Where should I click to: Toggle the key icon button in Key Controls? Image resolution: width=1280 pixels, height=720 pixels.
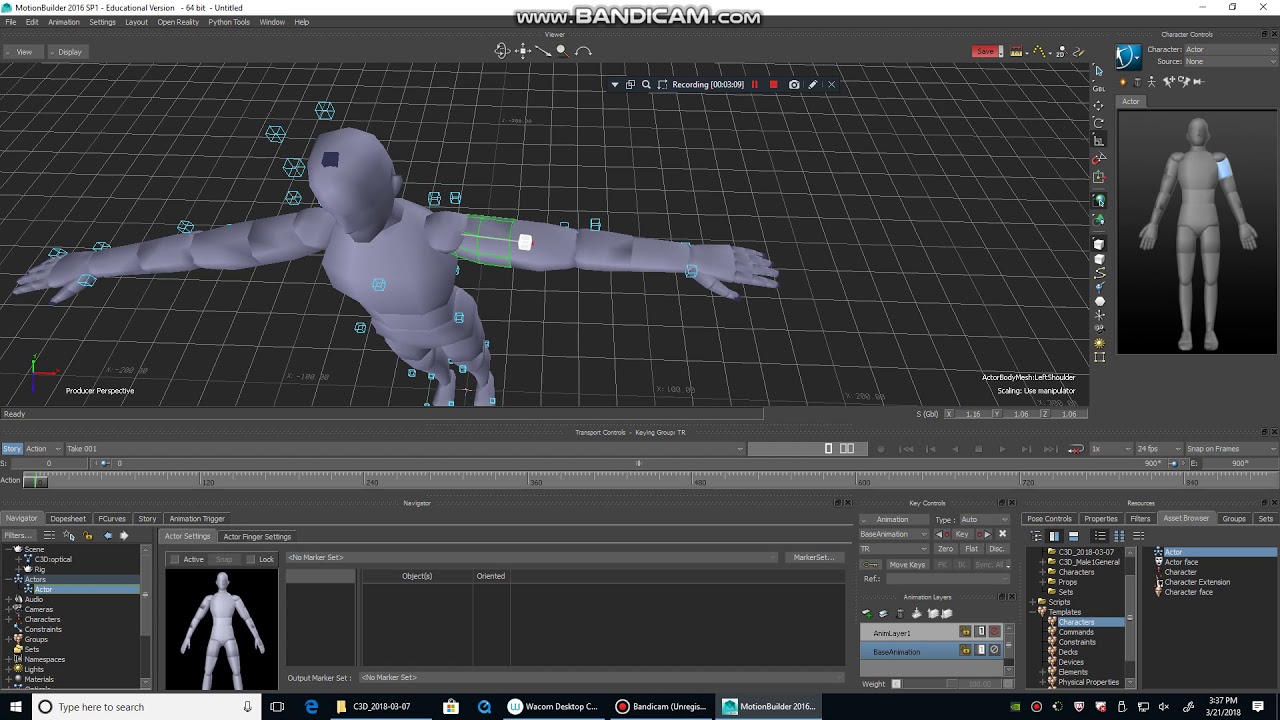(x=871, y=564)
